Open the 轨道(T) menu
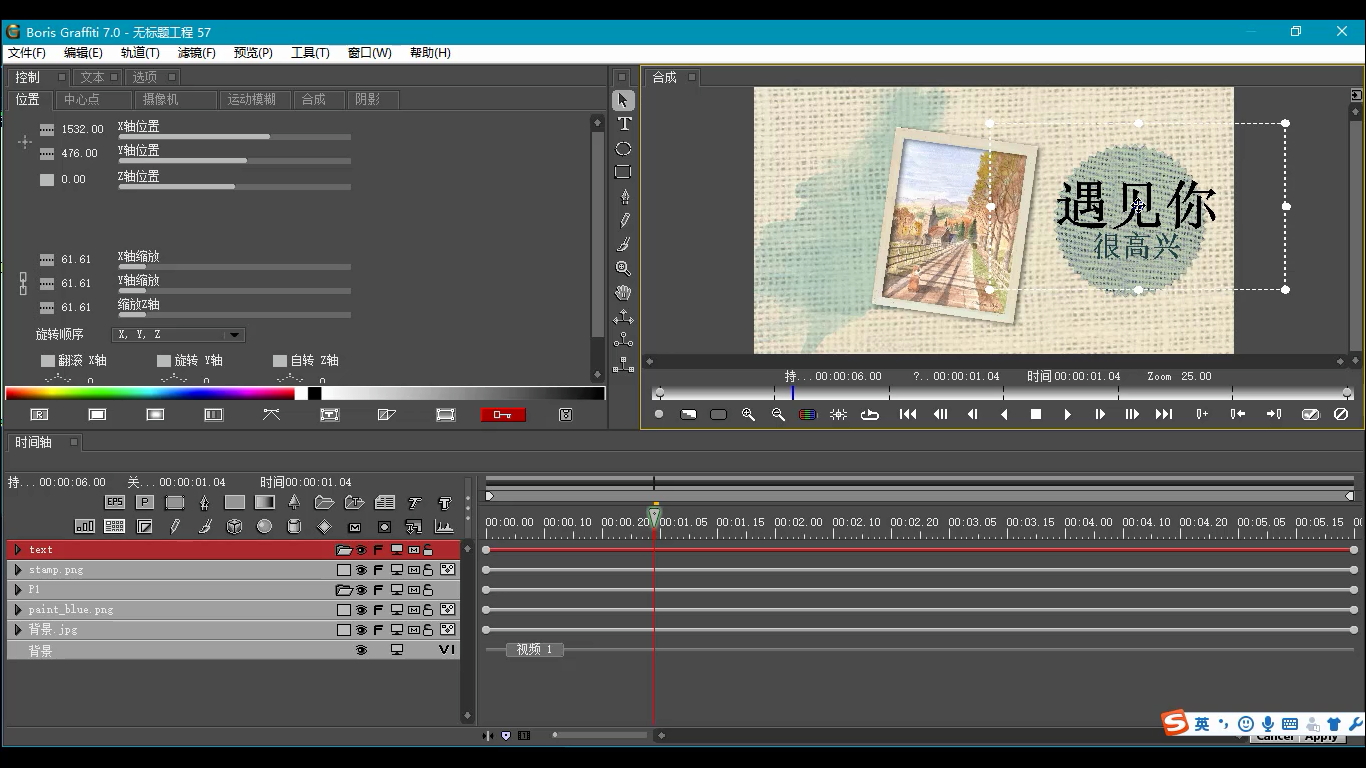The width and height of the screenshot is (1366, 768). point(140,53)
